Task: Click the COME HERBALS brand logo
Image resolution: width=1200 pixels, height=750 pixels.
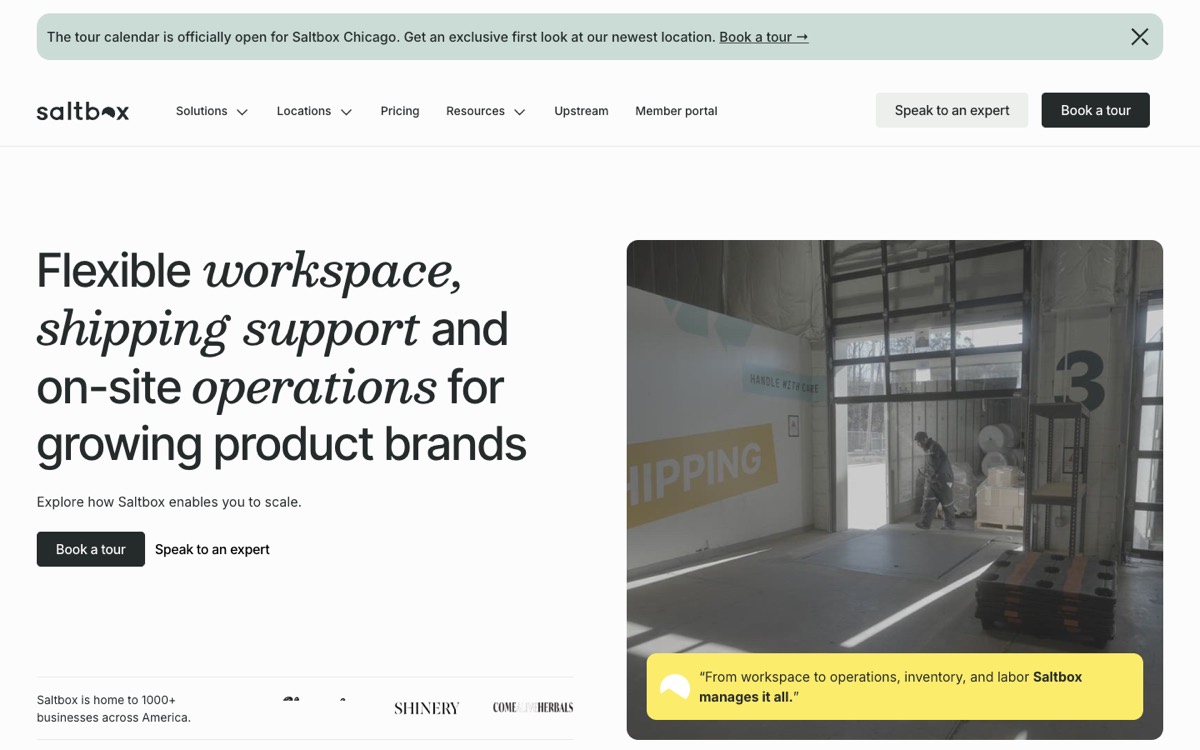Action: pyautogui.click(x=533, y=707)
